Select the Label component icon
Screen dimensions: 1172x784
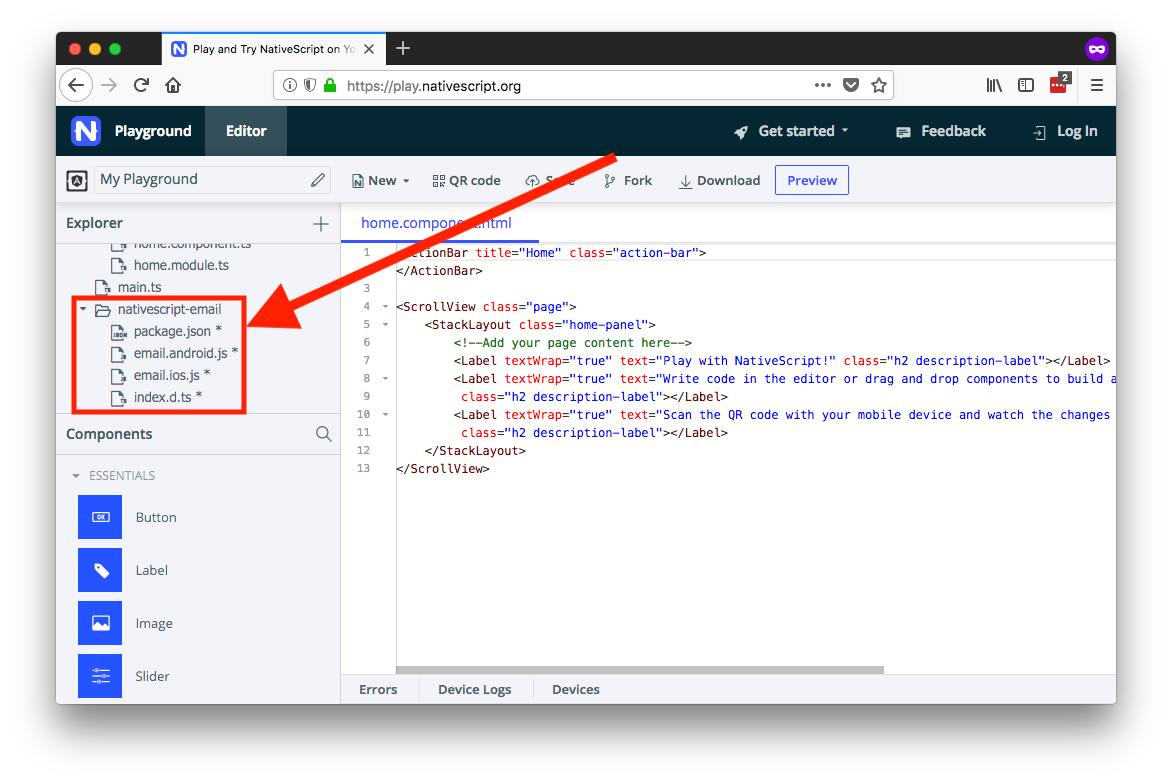click(100, 570)
